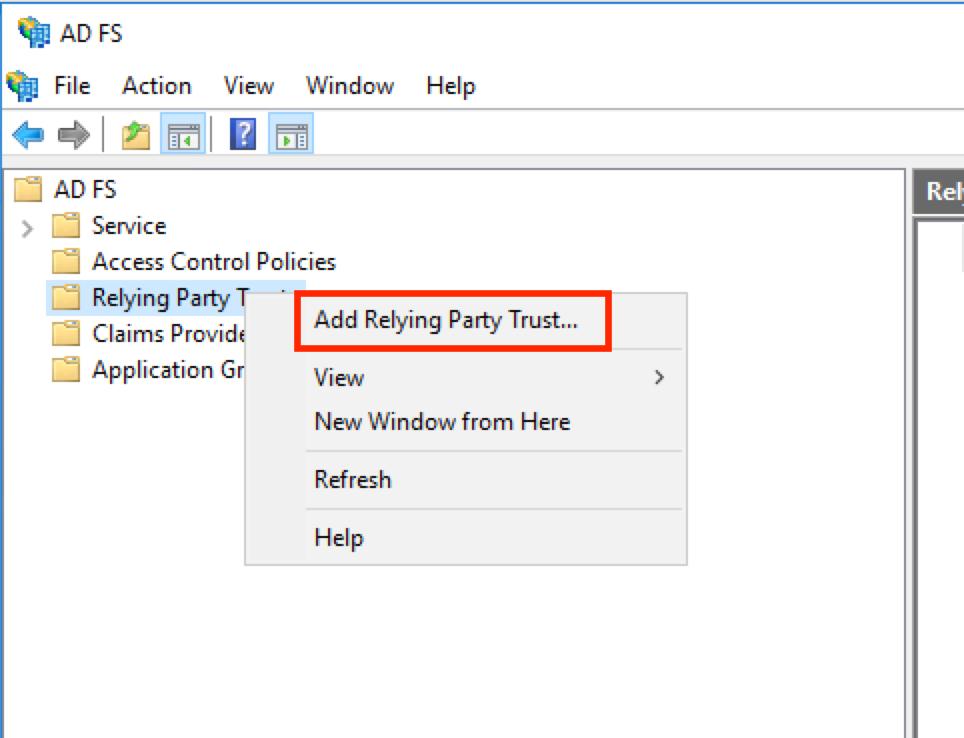Image resolution: width=964 pixels, height=738 pixels.
Task: Click the Up one level folder icon
Action: tap(134, 133)
